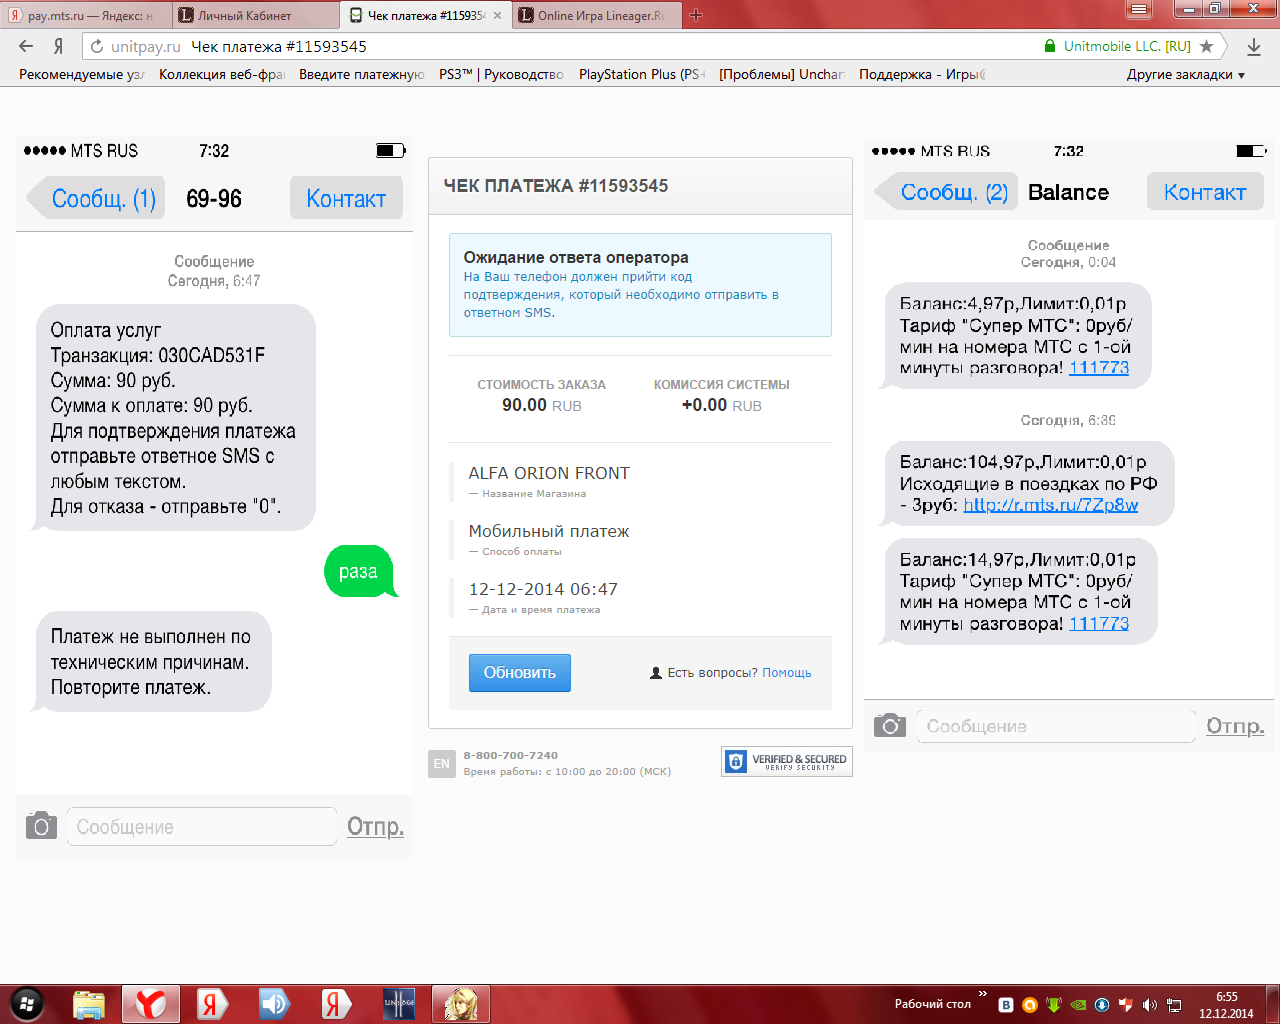The height and width of the screenshot is (1024, 1280).
Task: Open the 'Помощь' help link
Action: tap(787, 673)
